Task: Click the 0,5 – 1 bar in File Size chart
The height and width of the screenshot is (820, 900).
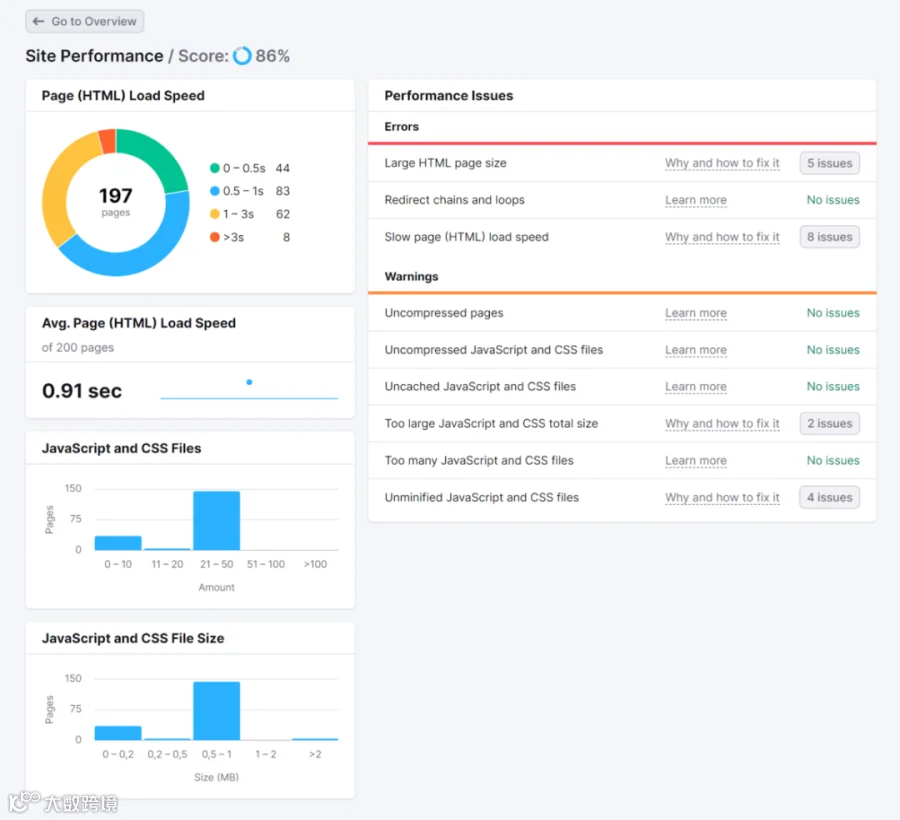Action: [x=216, y=711]
